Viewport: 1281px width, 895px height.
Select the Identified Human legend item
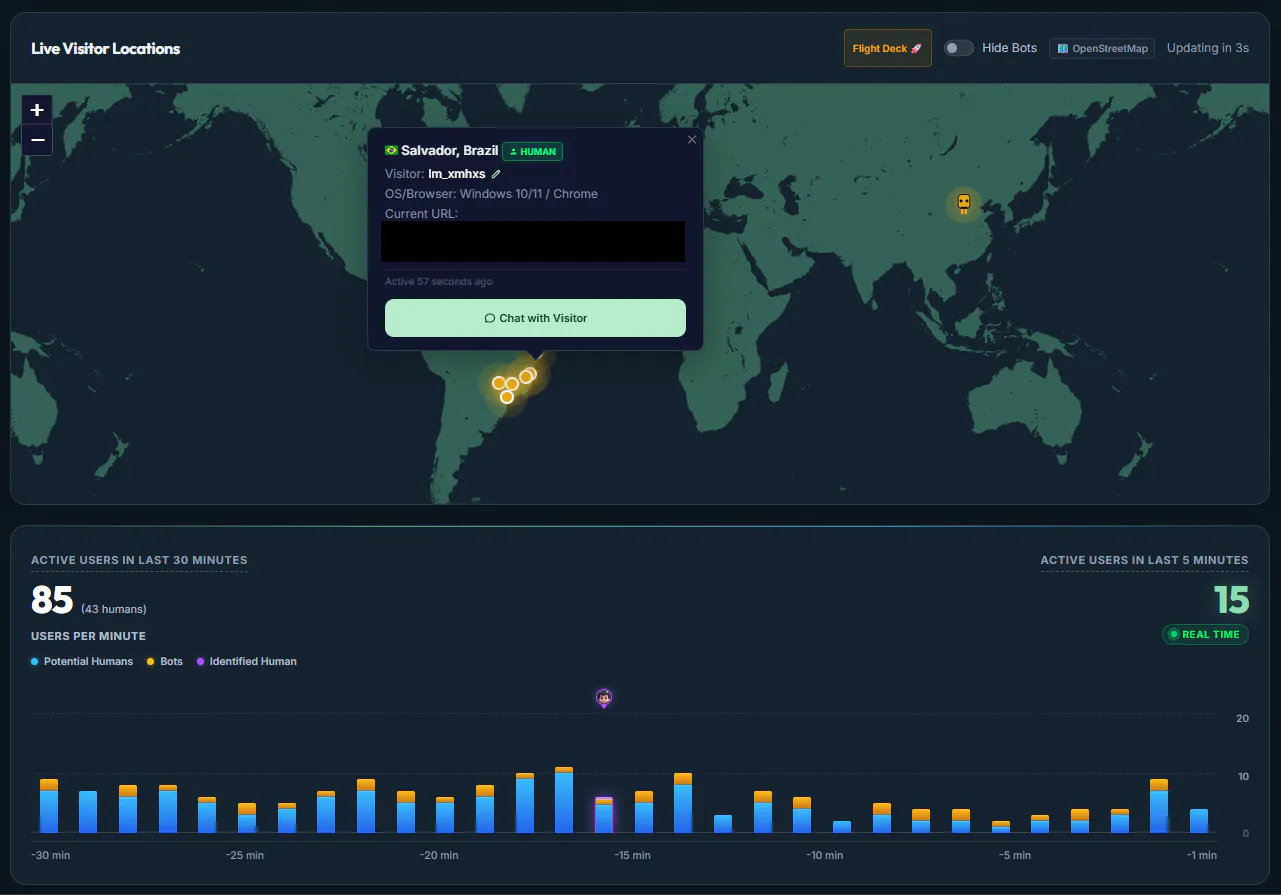click(246, 662)
